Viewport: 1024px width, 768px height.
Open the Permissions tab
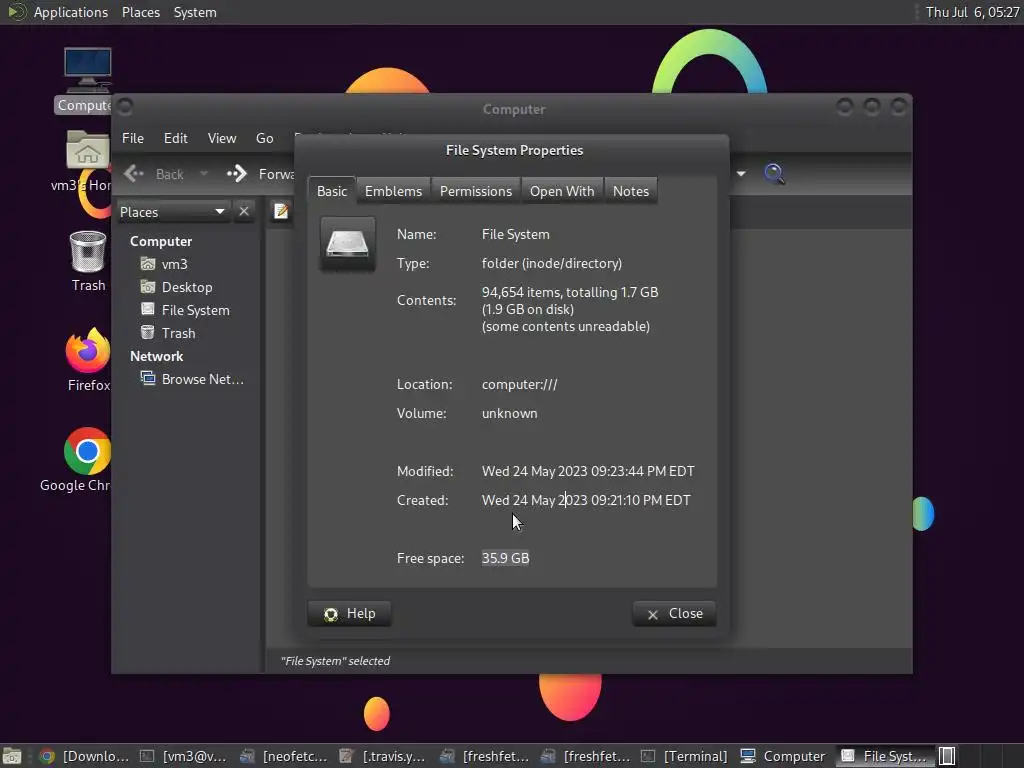[x=475, y=191]
